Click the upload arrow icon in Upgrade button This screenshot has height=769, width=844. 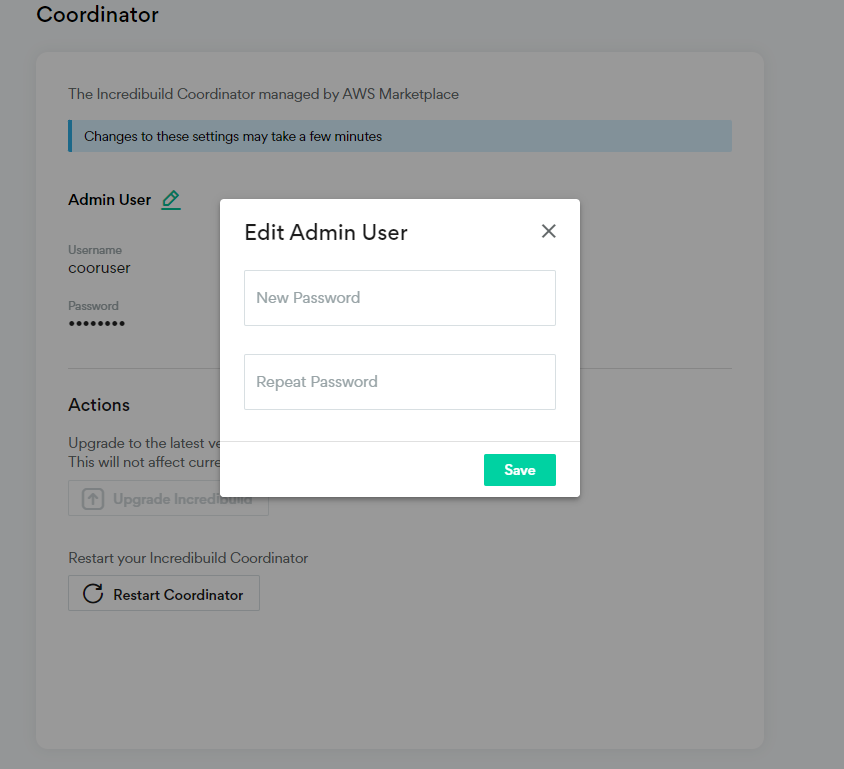click(x=93, y=498)
